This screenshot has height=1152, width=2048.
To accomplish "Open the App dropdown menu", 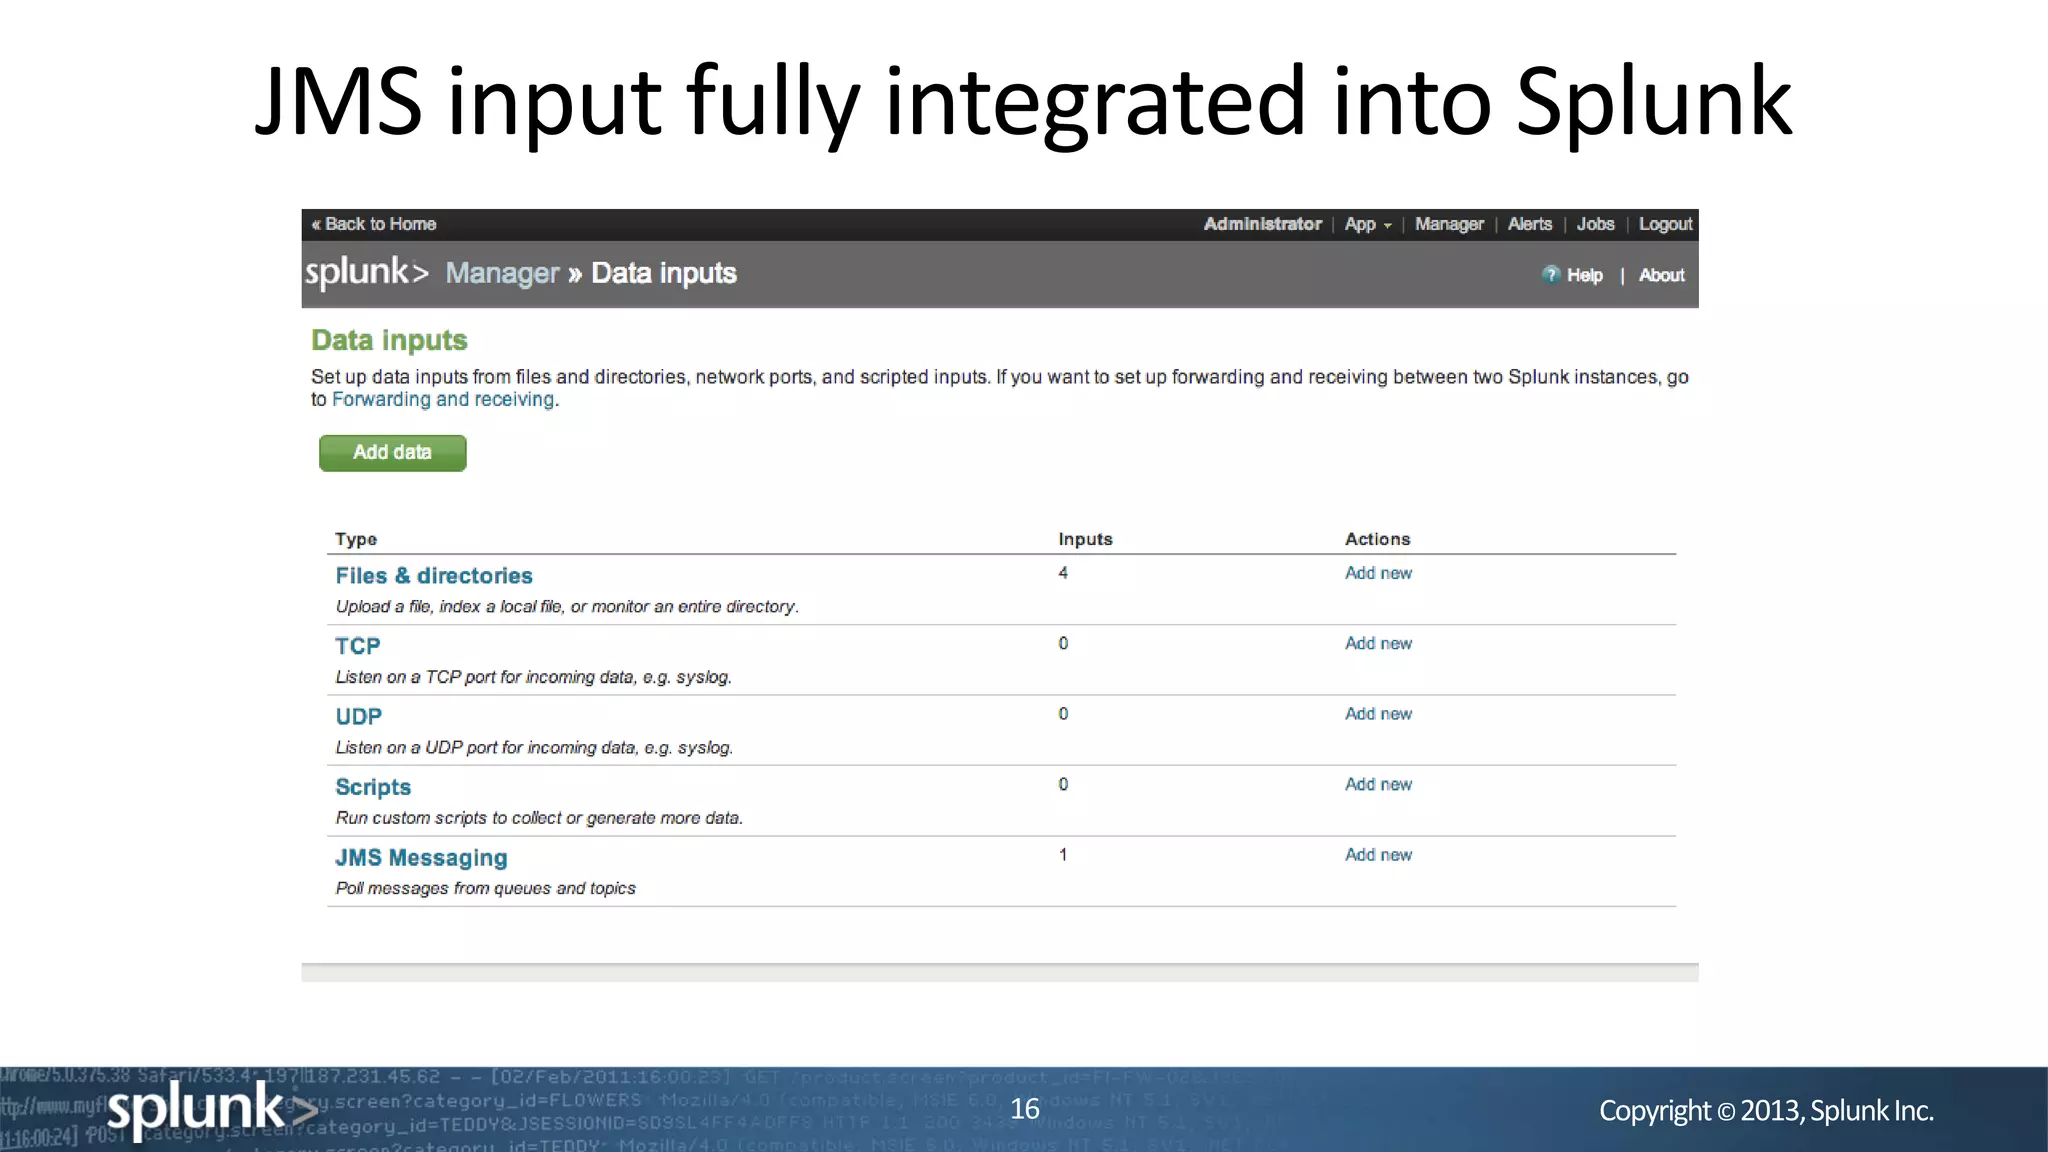I will pos(1367,224).
